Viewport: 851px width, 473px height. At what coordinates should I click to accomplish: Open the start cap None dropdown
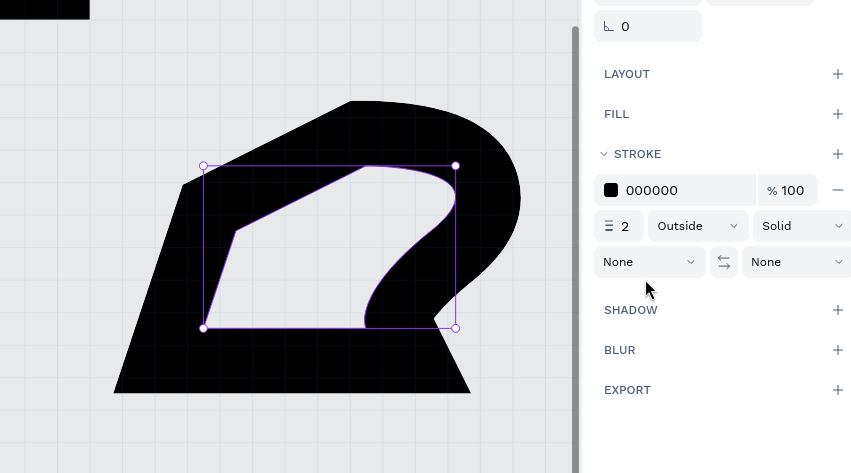coord(649,262)
